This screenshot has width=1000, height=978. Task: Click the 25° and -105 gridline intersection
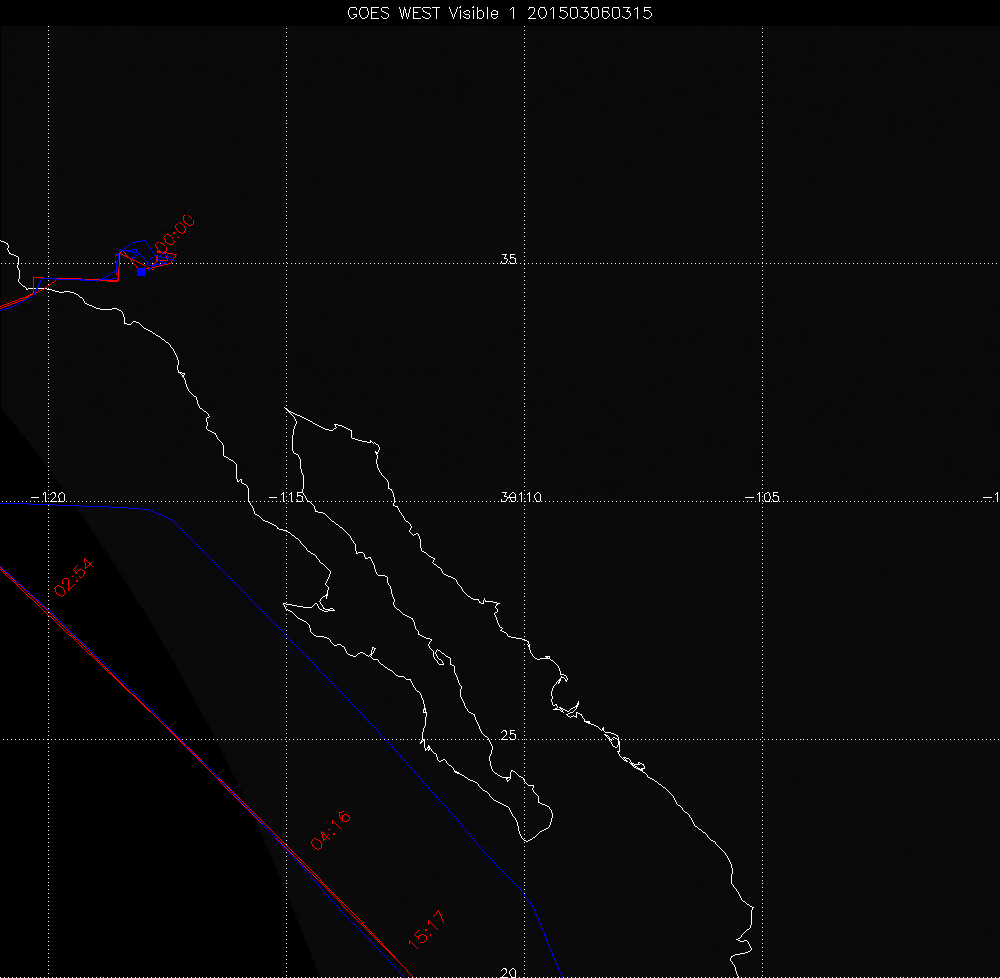tap(764, 739)
